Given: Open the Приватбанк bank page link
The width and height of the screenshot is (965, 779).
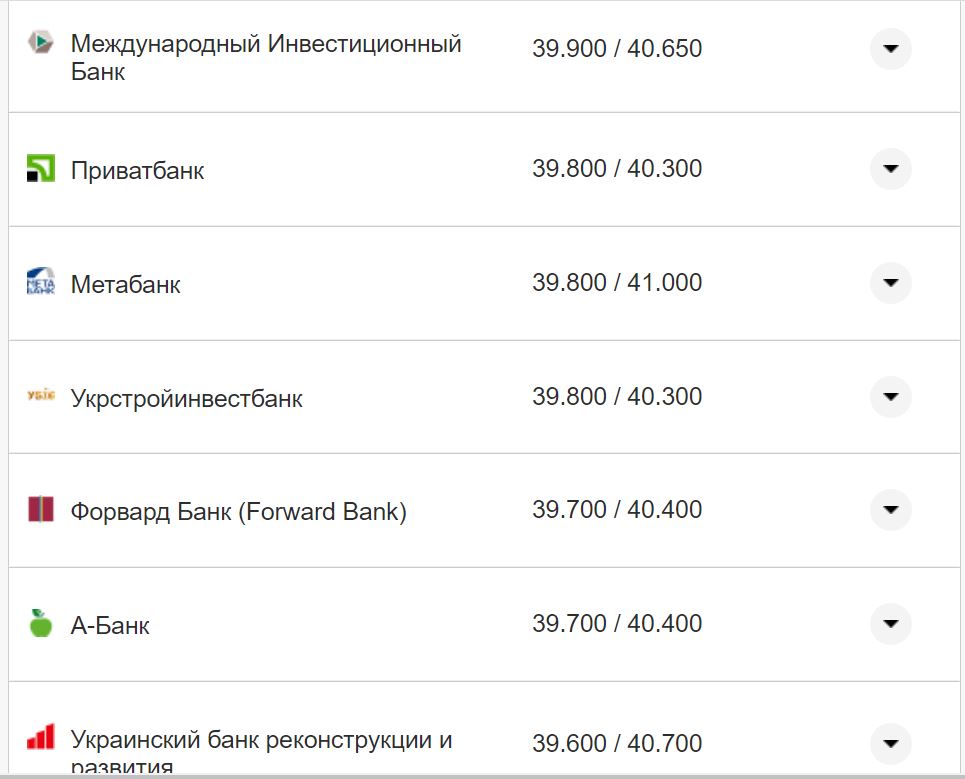Looking at the screenshot, I should tap(136, 170).
